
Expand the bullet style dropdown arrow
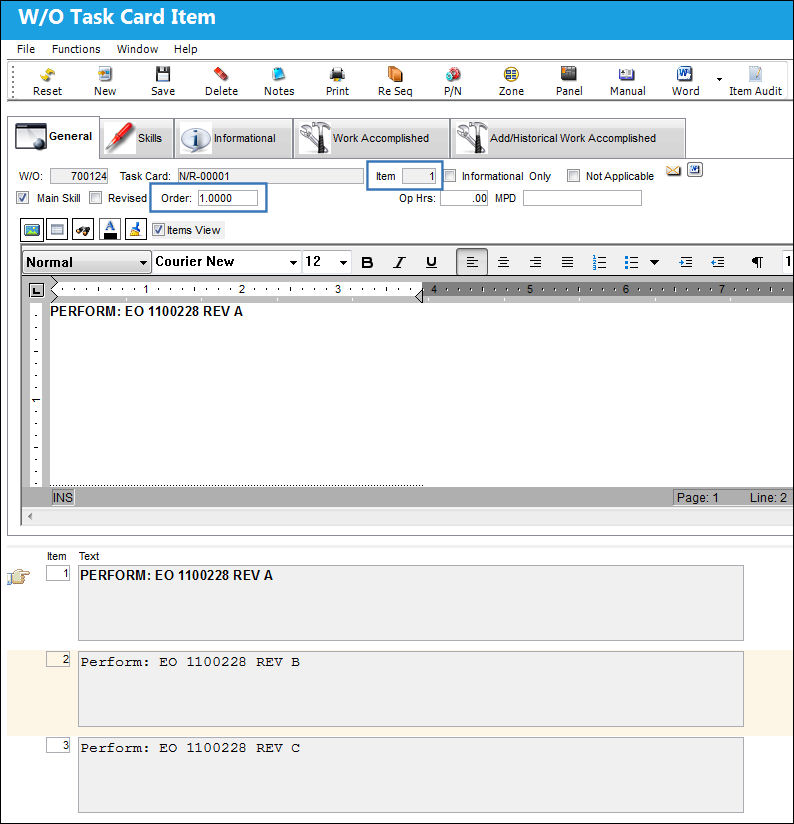(x=655, y=262)
